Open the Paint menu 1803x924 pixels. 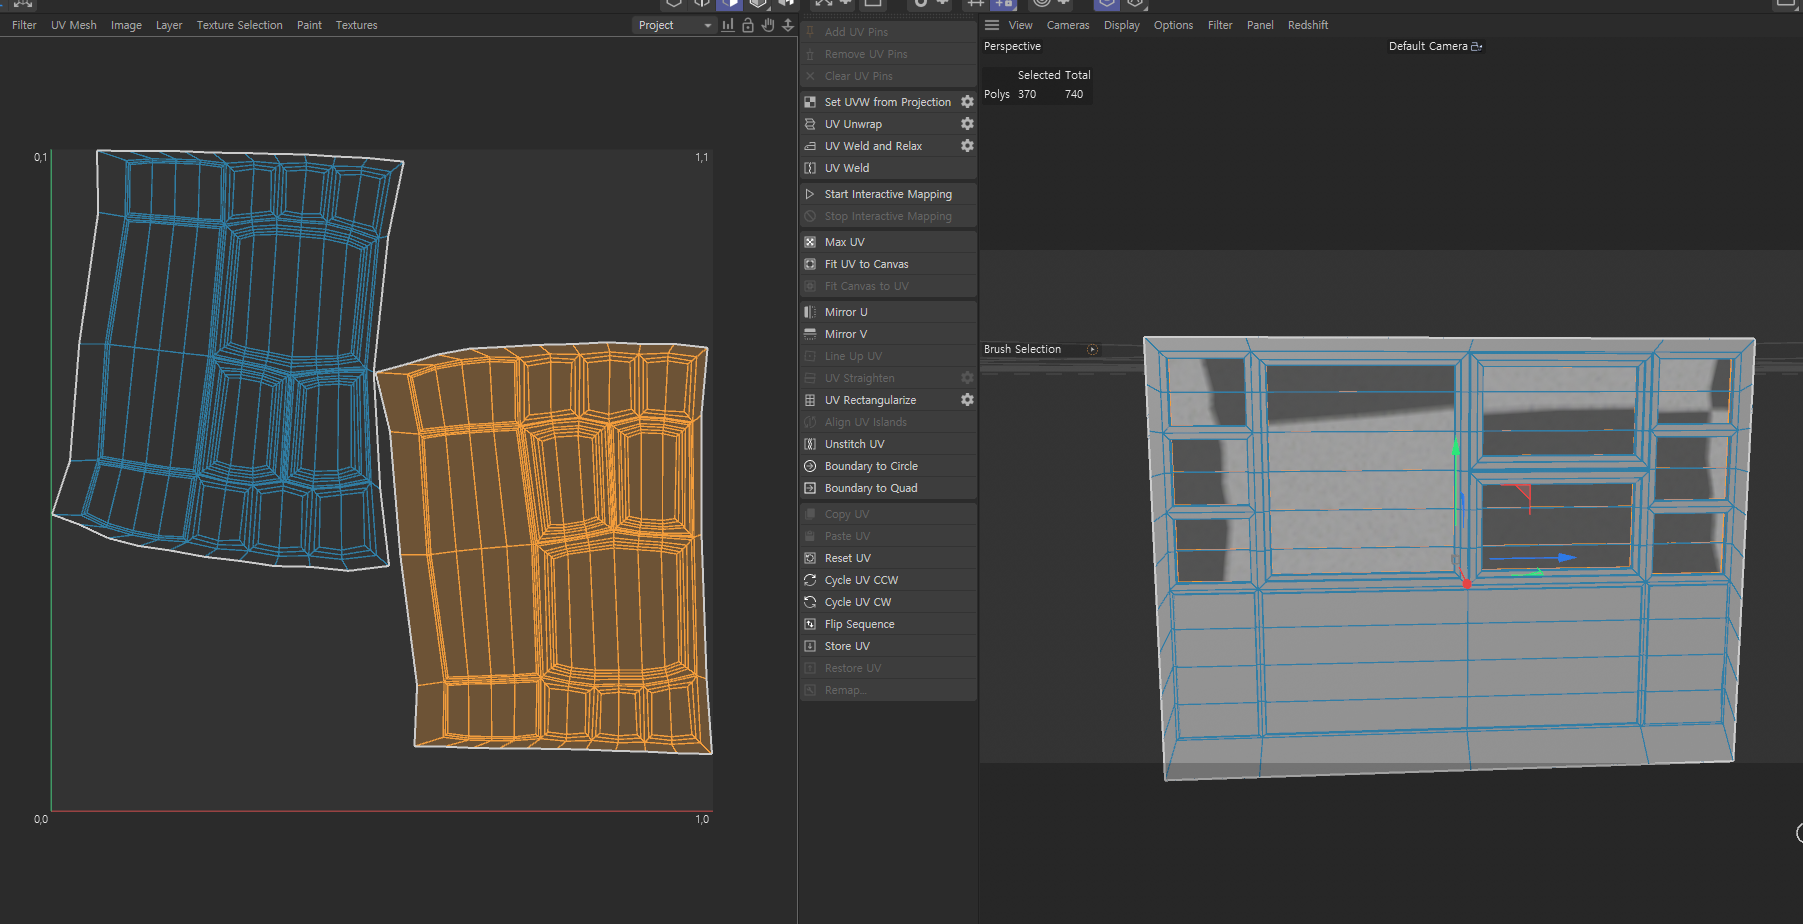coord(309,25)
